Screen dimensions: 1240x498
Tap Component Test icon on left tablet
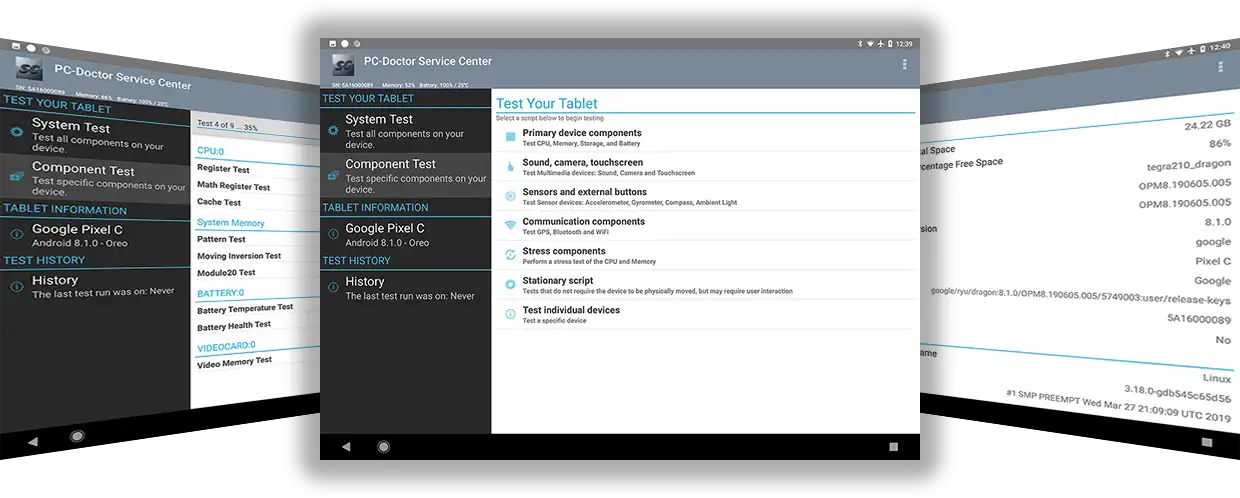(x=16, y=176)
